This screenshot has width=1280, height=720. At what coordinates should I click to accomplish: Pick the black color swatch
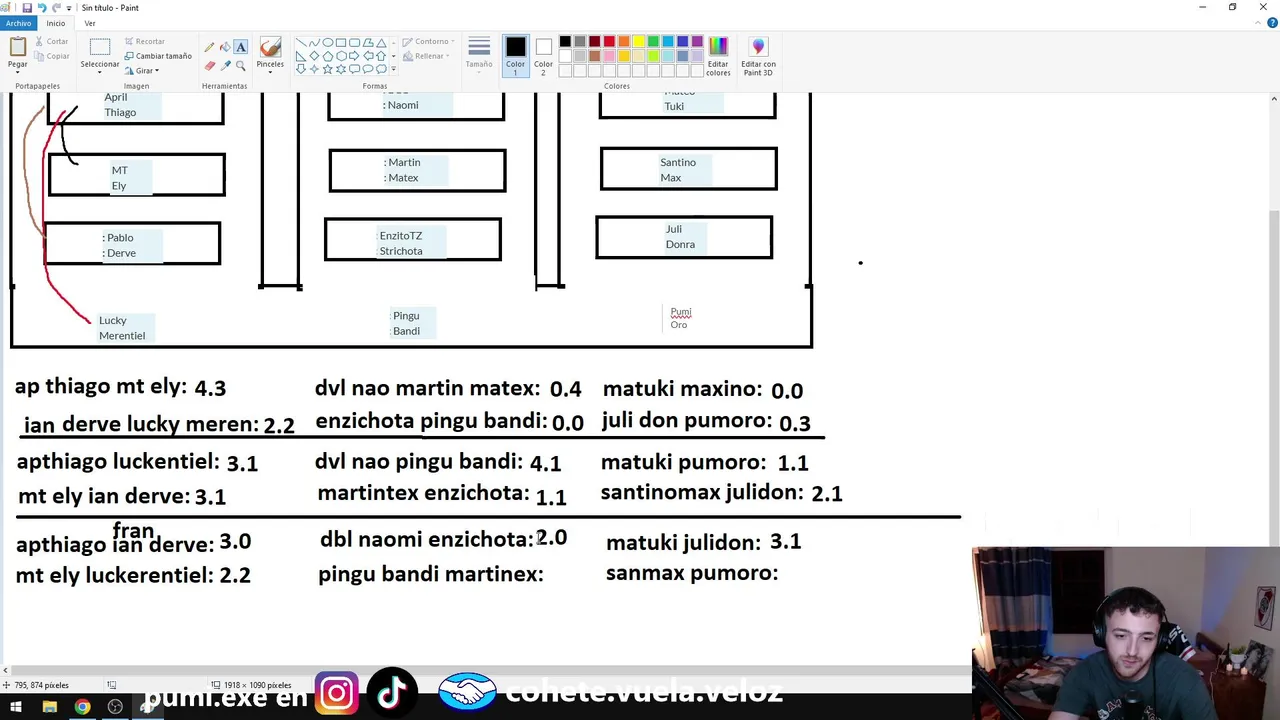tap(565, 42)
